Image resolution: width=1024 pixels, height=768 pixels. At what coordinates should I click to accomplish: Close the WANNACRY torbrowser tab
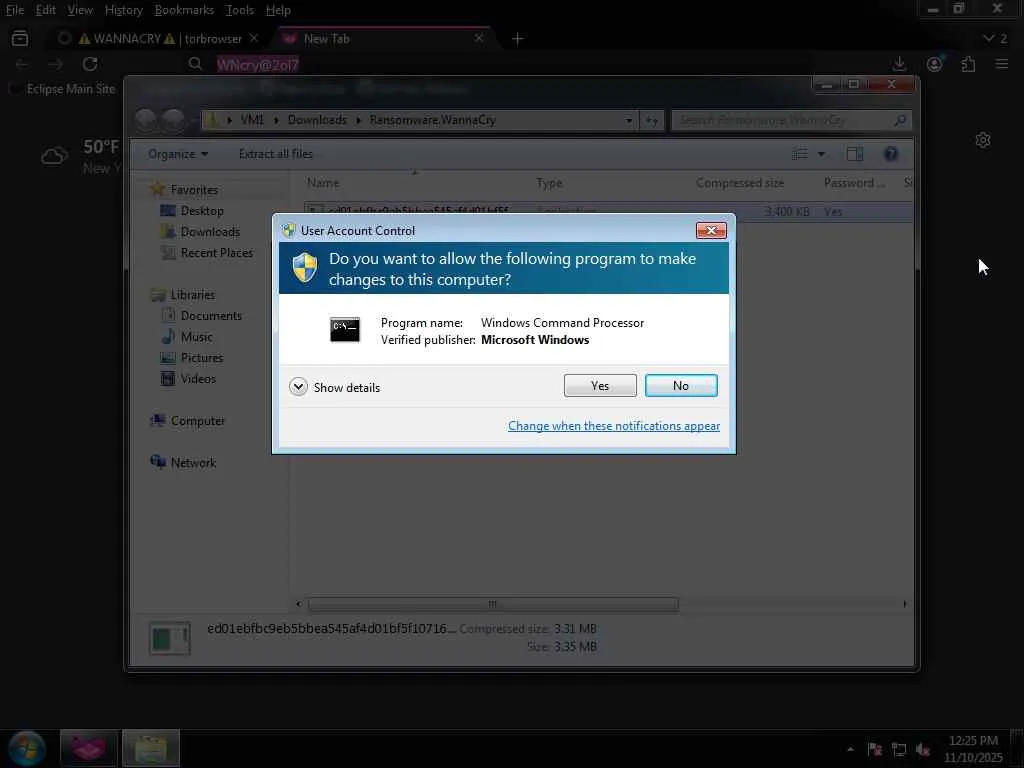(254, 39)
